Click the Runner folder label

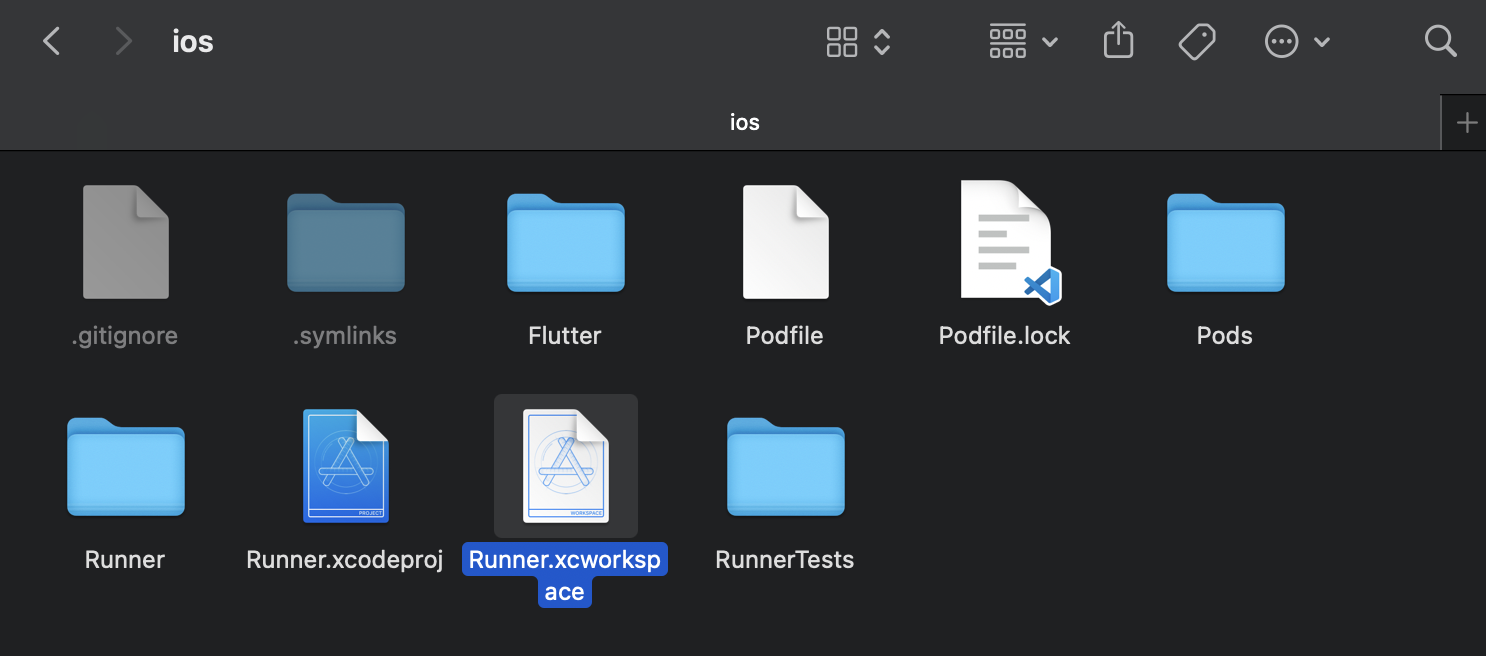coord(125,560)
